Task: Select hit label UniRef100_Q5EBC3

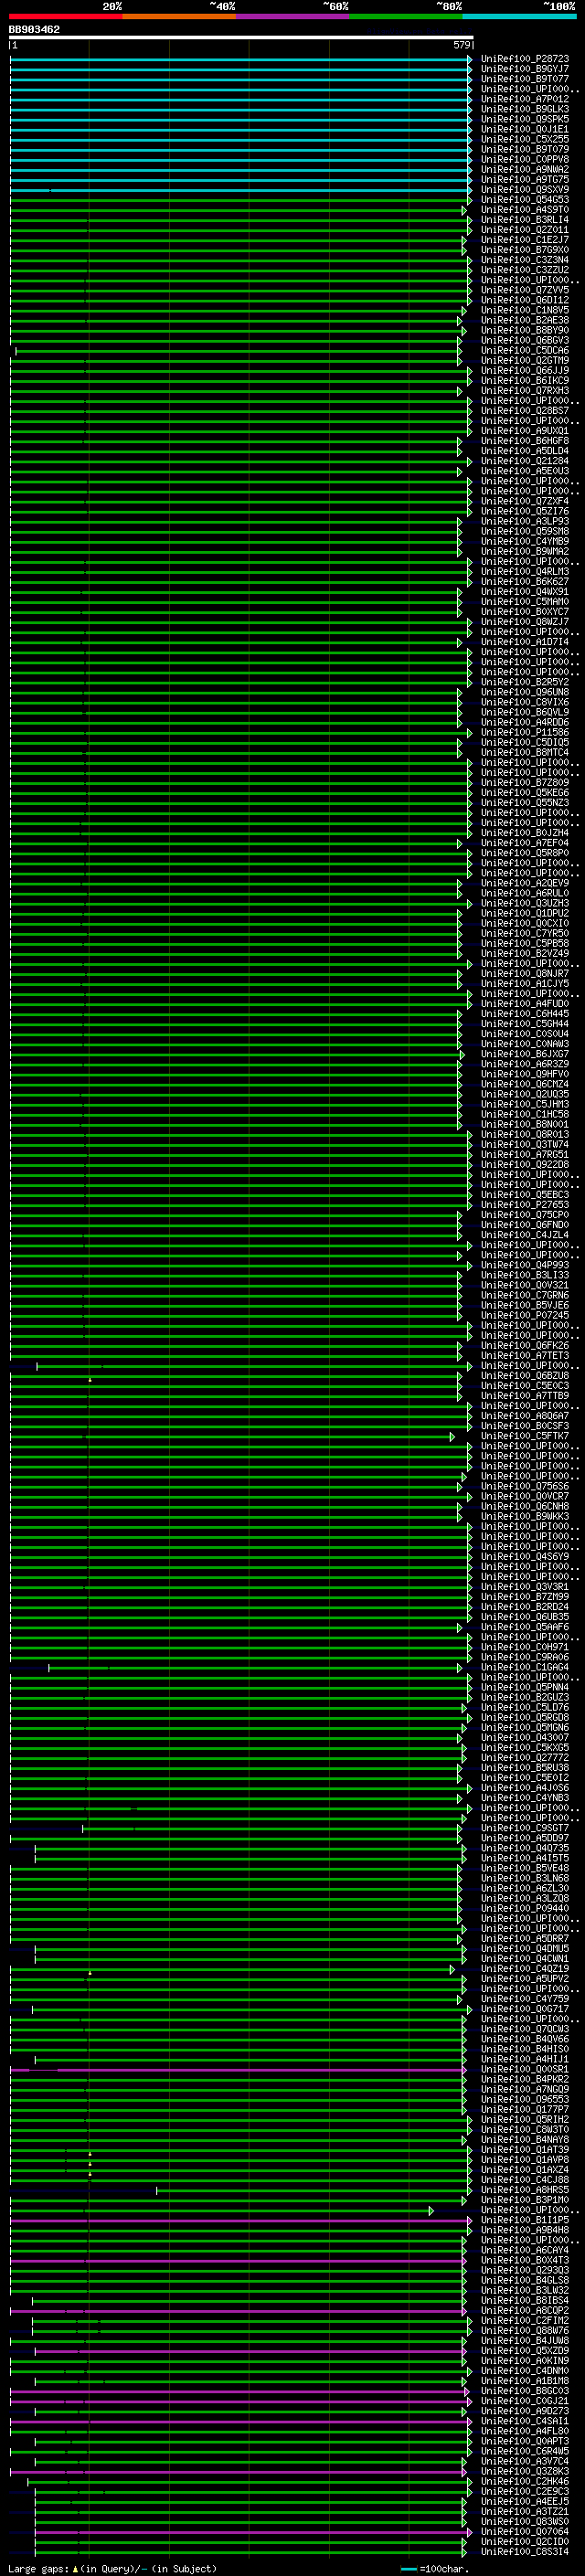Action: point(524,1194)
